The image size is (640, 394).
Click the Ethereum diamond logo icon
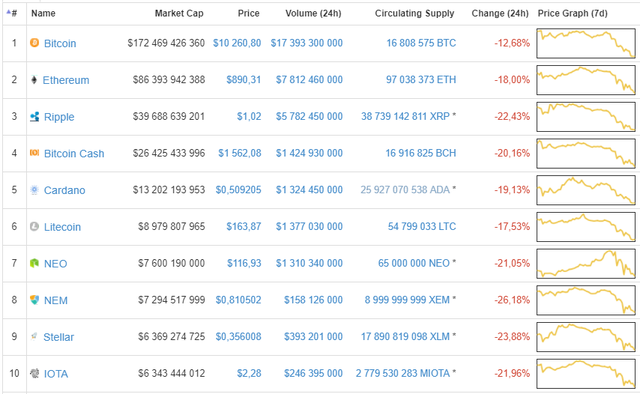(34, 80)
